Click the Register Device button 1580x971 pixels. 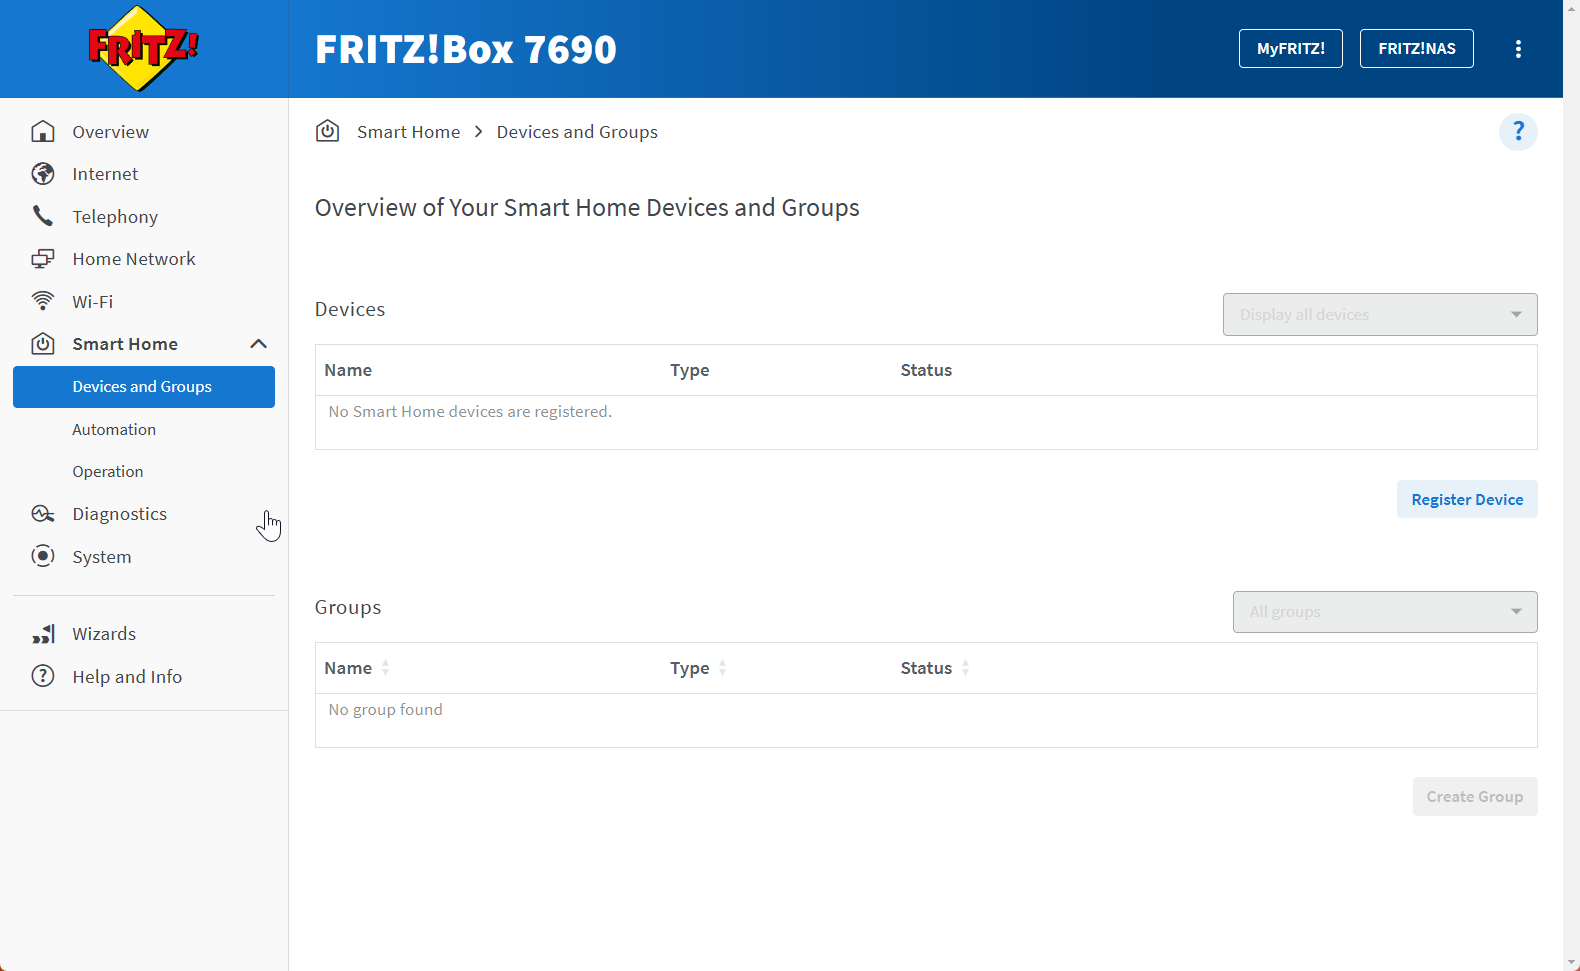(x=1466, y=499)
